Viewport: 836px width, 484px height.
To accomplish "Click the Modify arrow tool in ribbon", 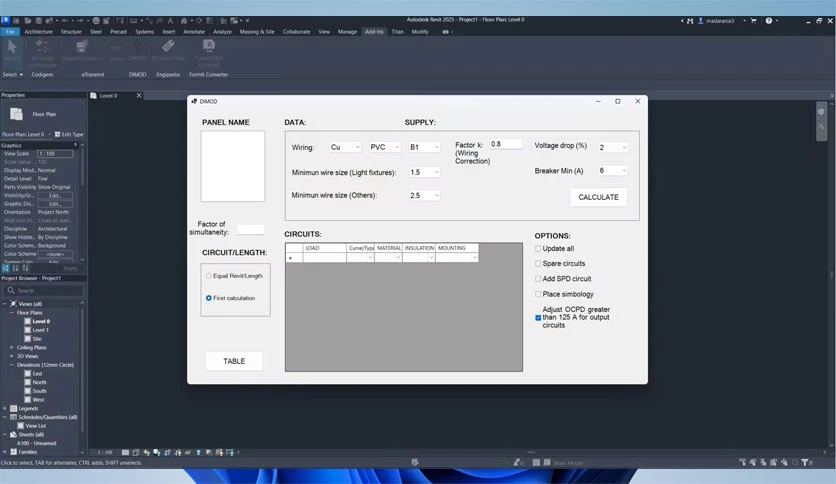I will (x=12, y=48).
